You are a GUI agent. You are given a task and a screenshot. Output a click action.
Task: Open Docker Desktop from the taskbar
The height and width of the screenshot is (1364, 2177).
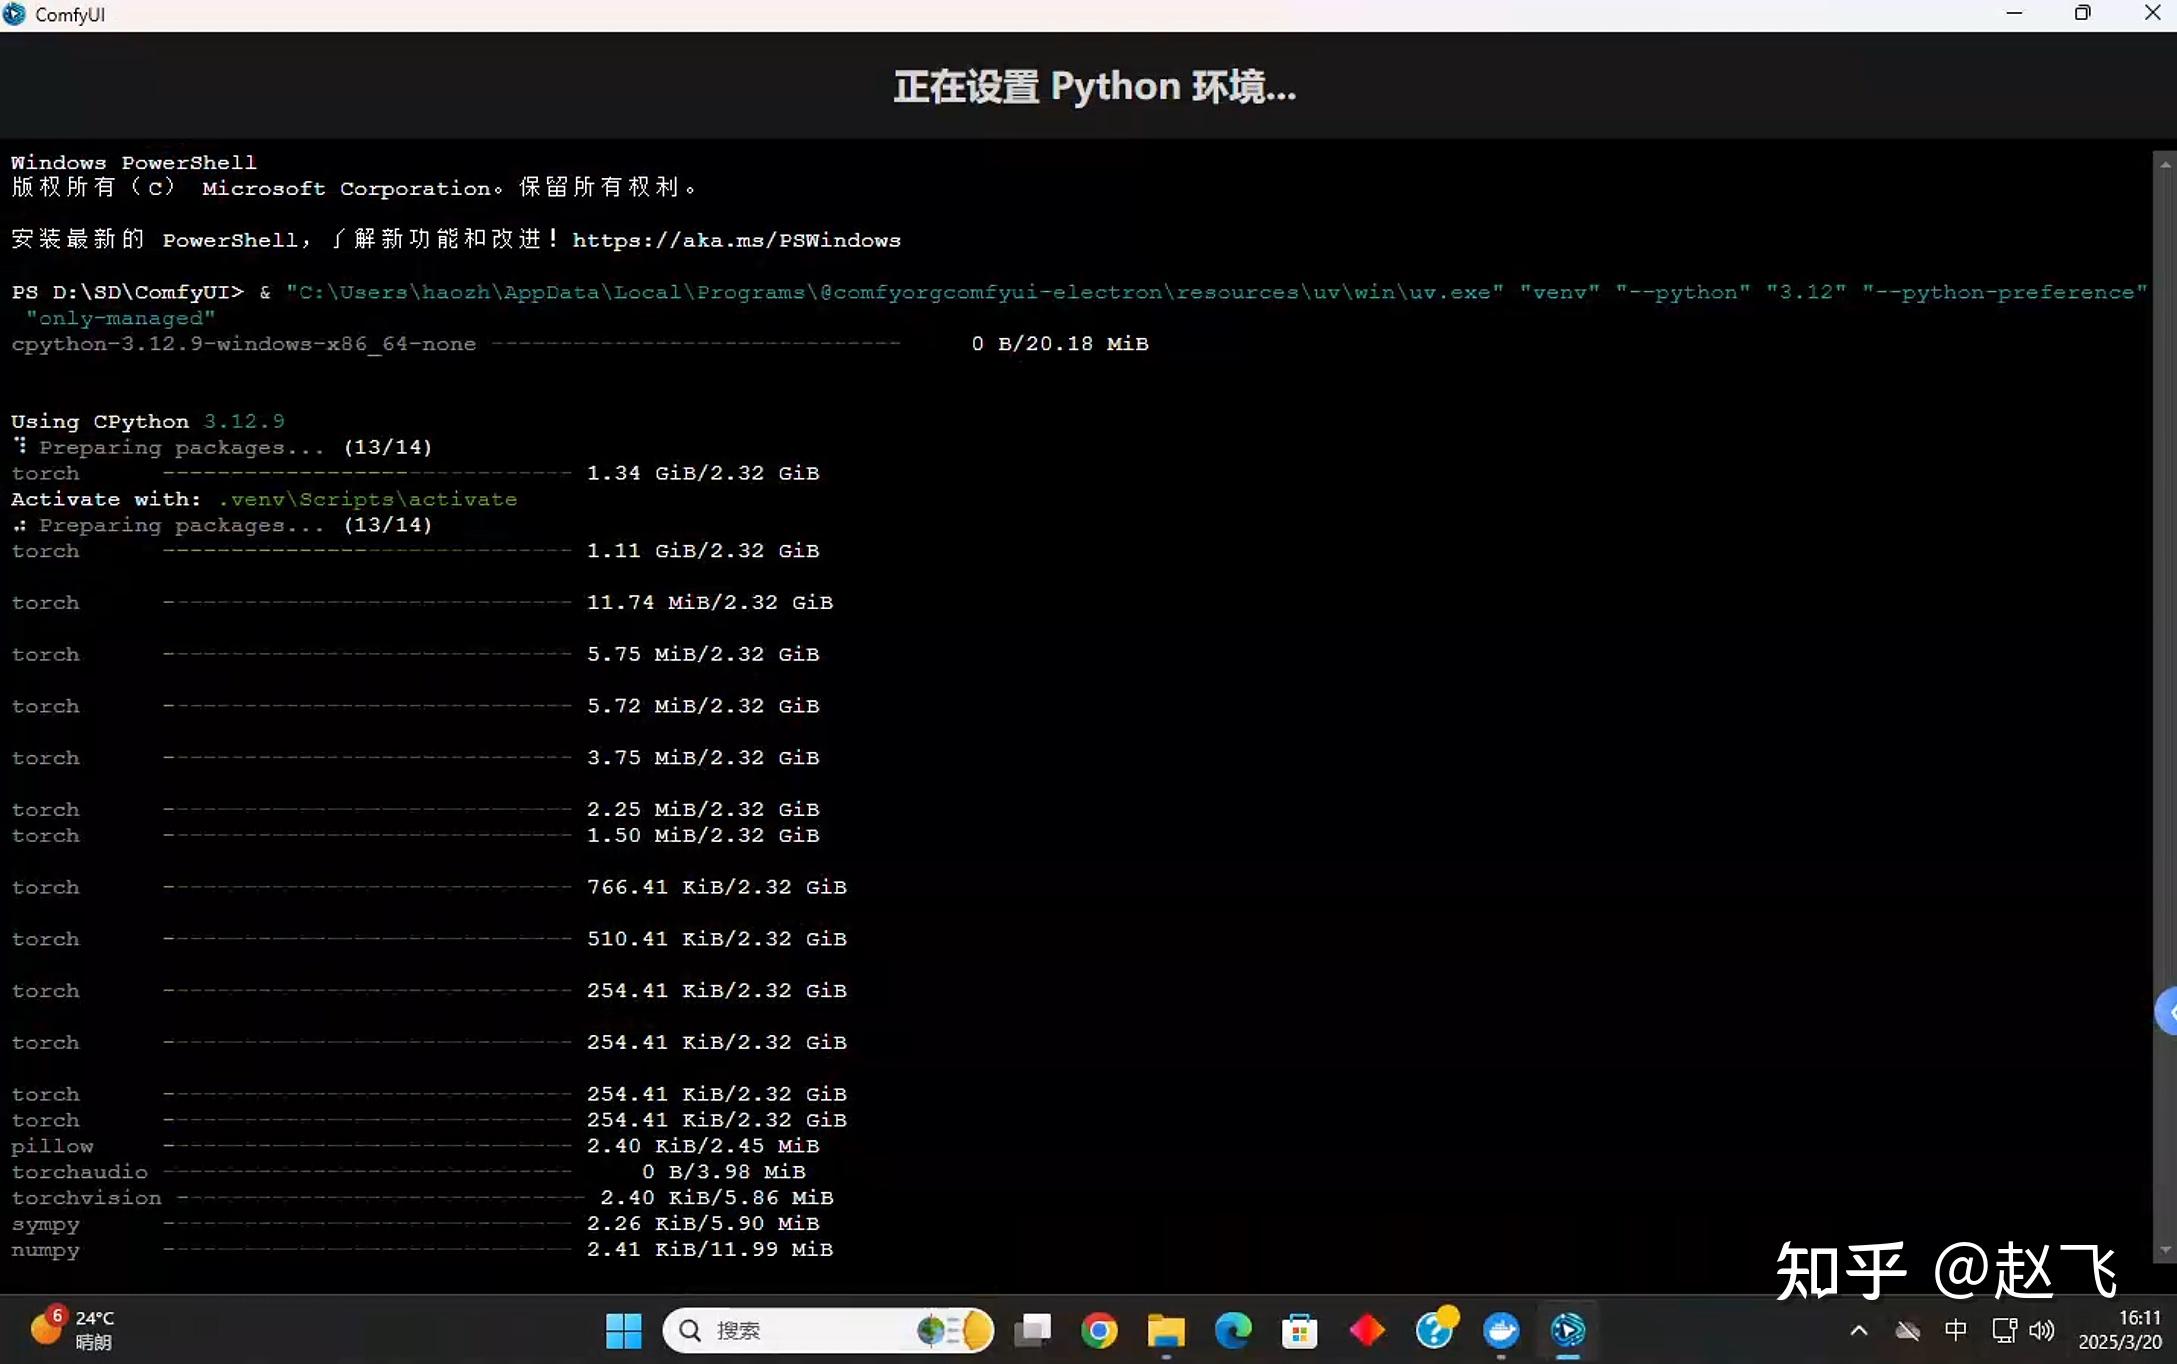tap(1500, 1330)
